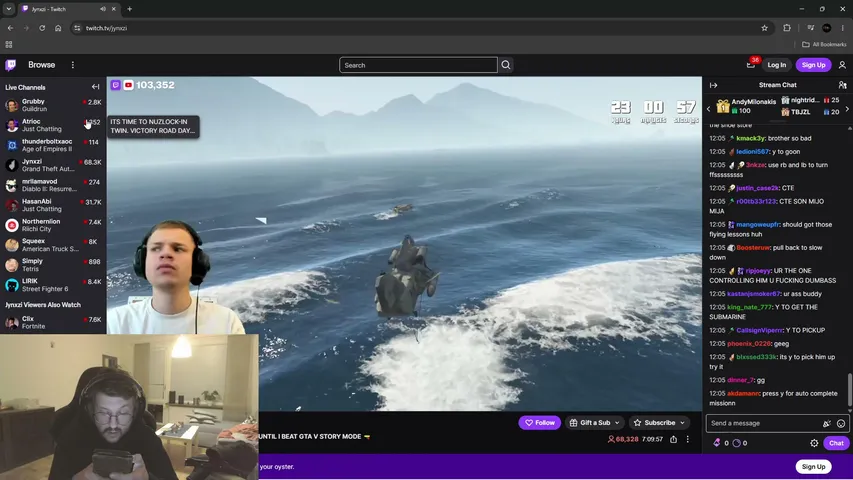The width and height of the screenshot is (853, 480).
Task: Show previous gift leaderboard entries
Action: [708, 109]
